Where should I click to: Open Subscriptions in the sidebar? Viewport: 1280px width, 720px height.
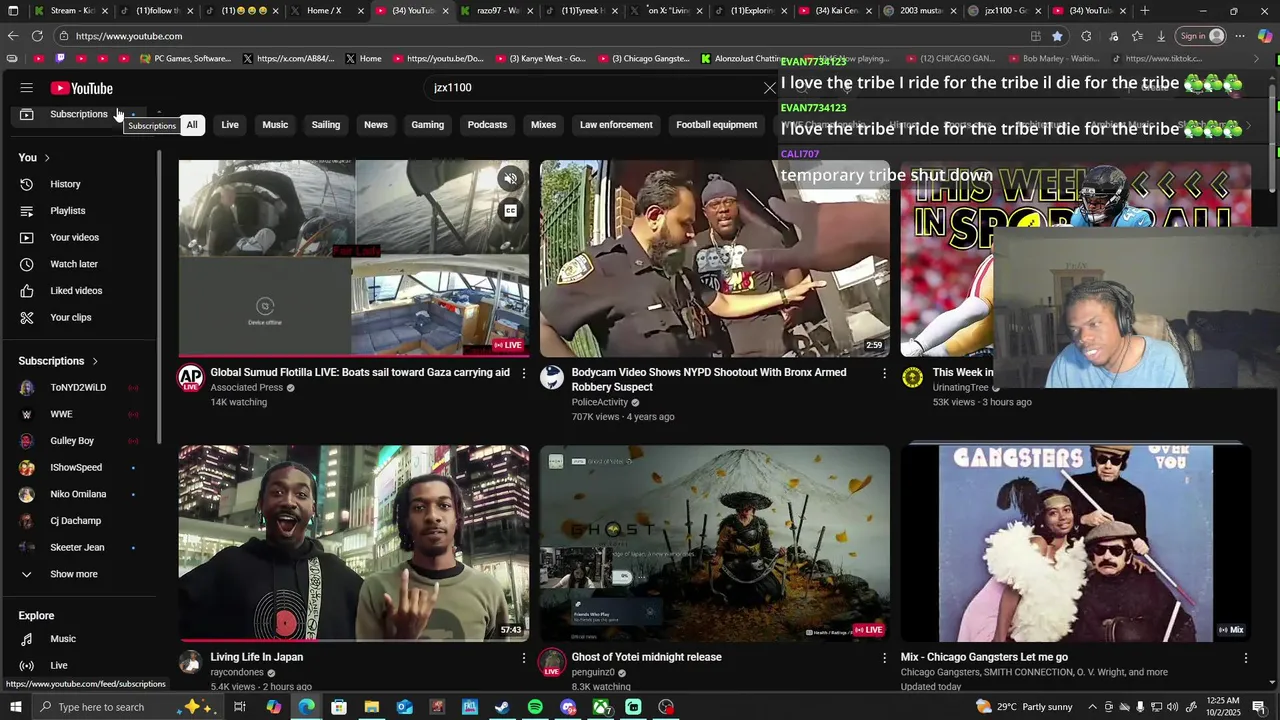[x=80, y=114]
